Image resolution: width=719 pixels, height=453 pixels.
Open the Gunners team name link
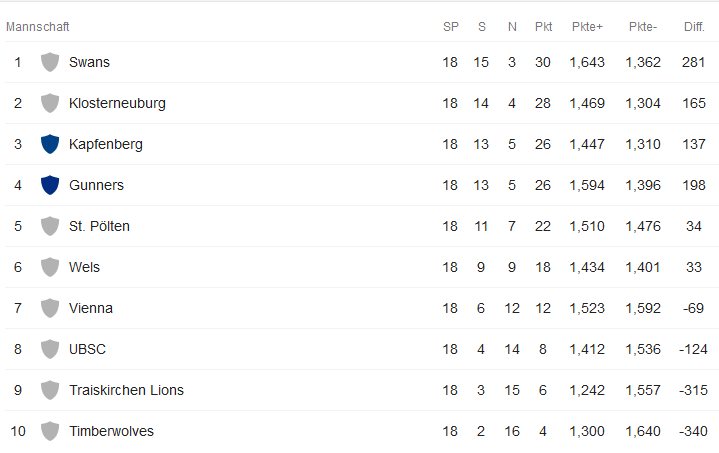96,185
